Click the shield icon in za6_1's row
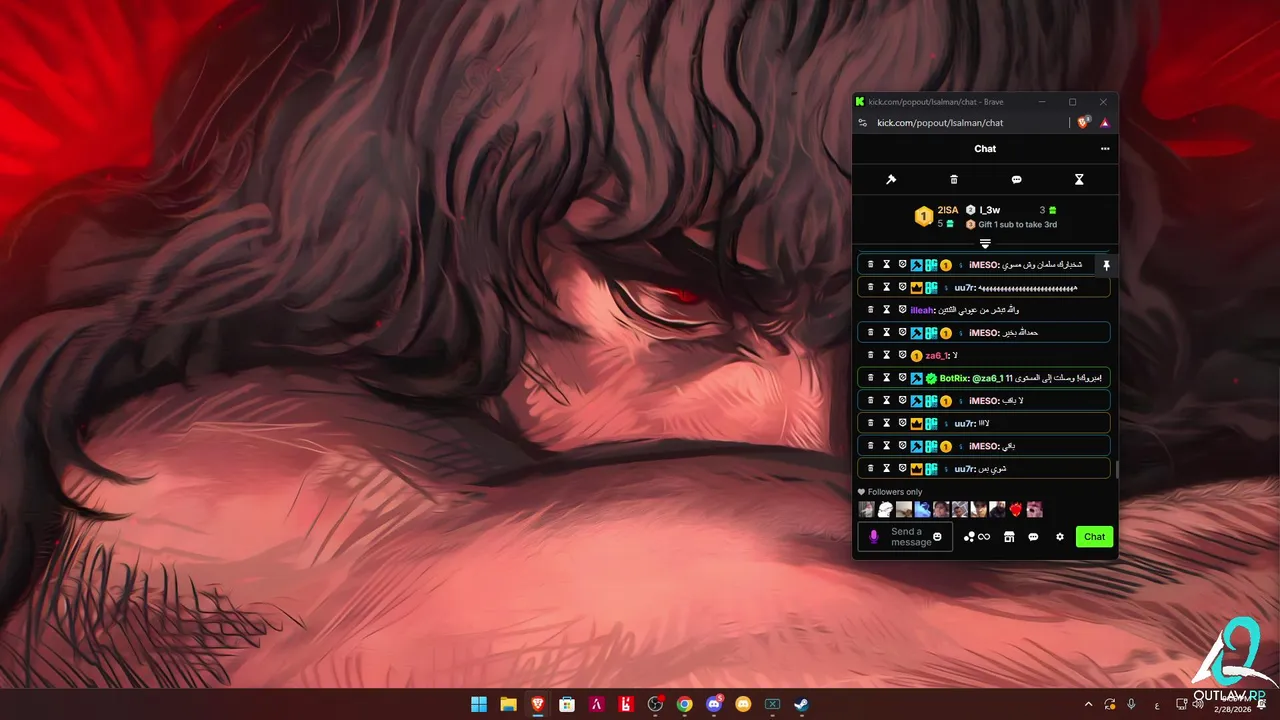Viewport: 1280px width, 720px height. coord(902,355)
